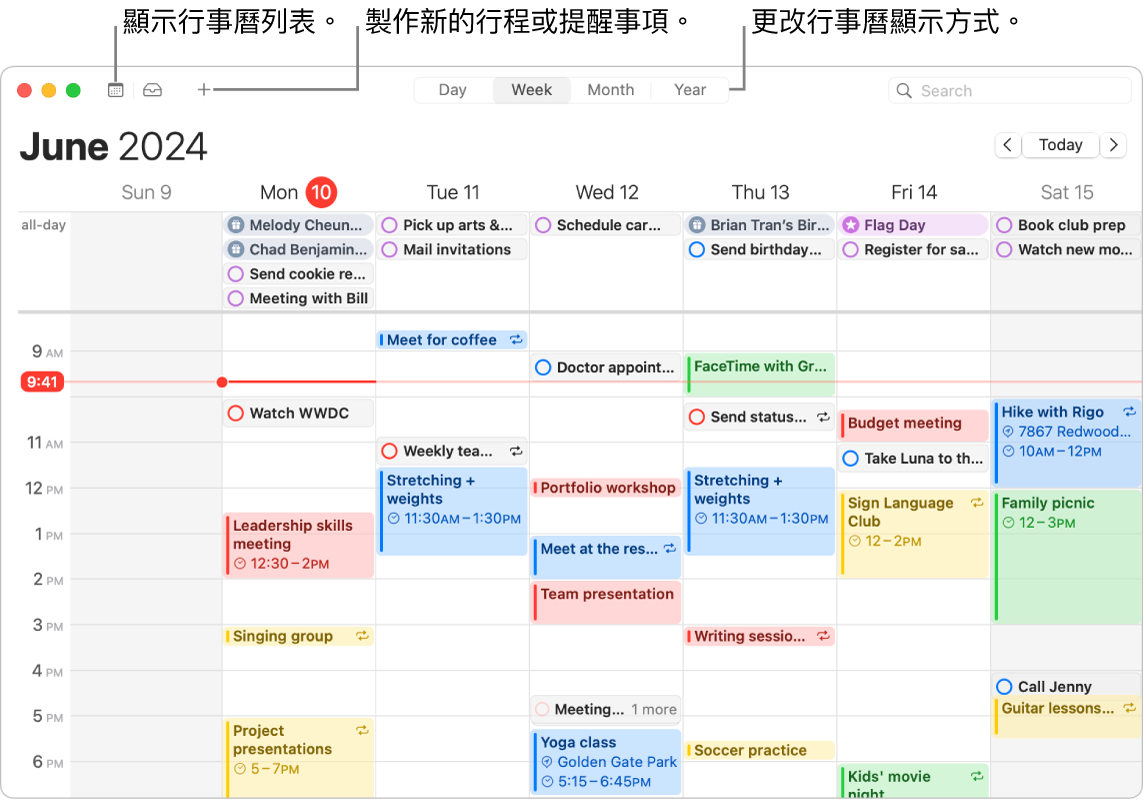This screenshot has height=801, width=1146.
Task: Toggle the completion circle on Call Jenny
Action: pyautogui.click(x=1003, y=686)
